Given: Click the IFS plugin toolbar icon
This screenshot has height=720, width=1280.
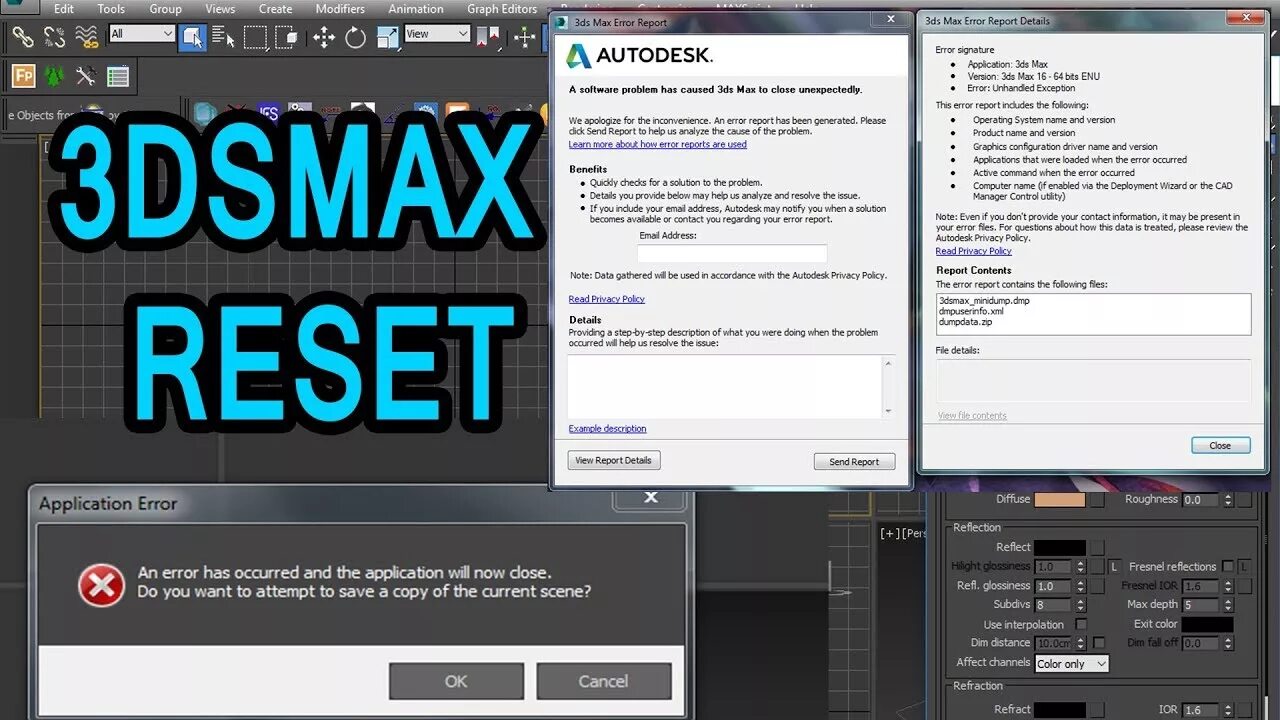Looking at the screenshot, I should (x=268, y=113).
